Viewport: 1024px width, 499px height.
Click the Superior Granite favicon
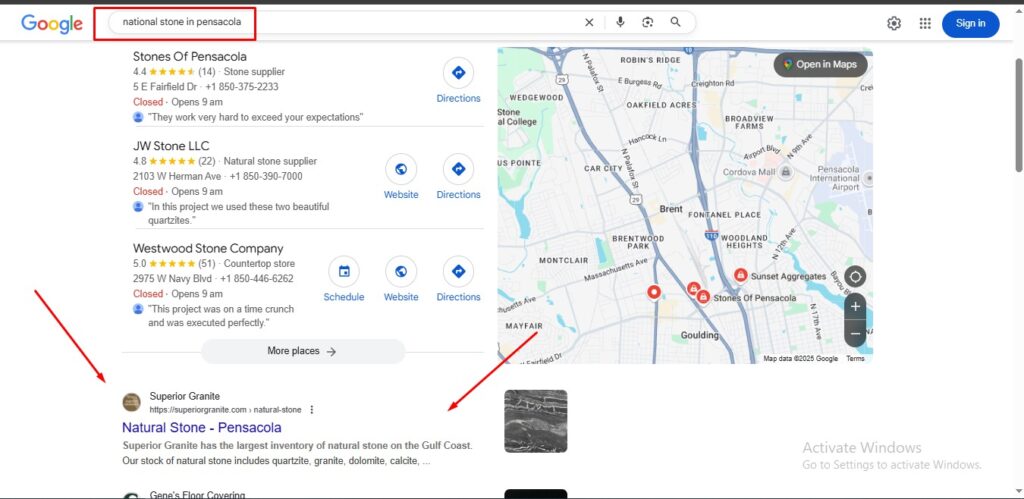[131, 402]
